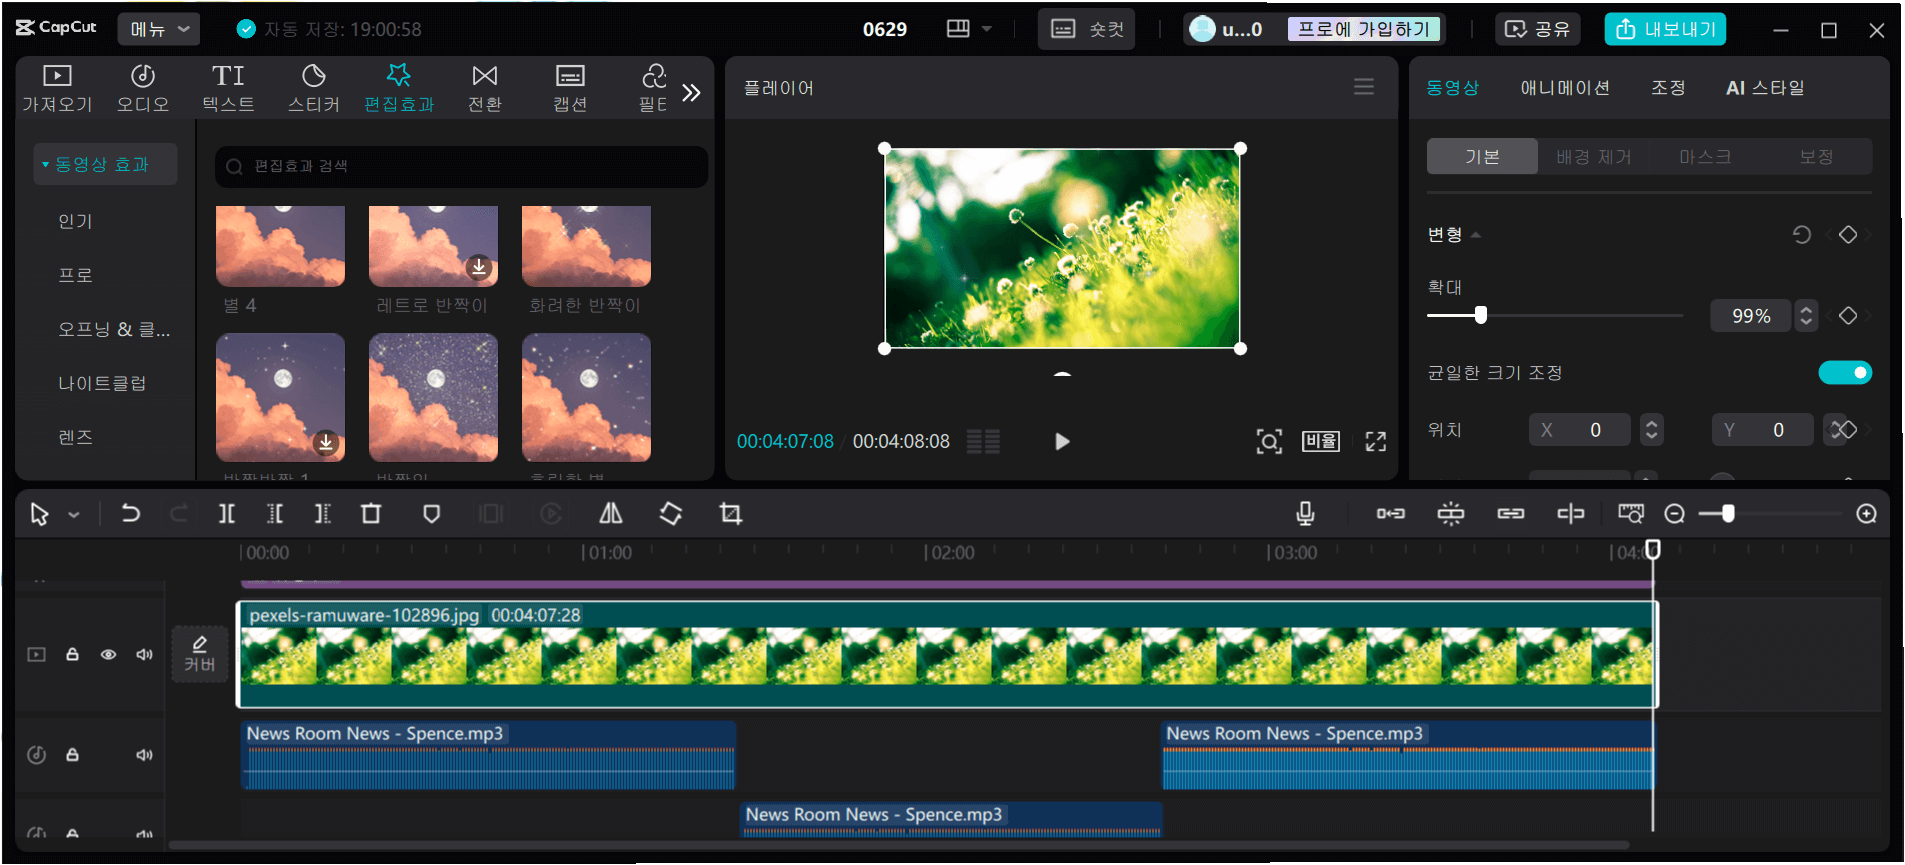Click the position X stepper arrows
The height and width of the screenshot is (865, 1905).
pyautogui.click(x=1652, y=429)
